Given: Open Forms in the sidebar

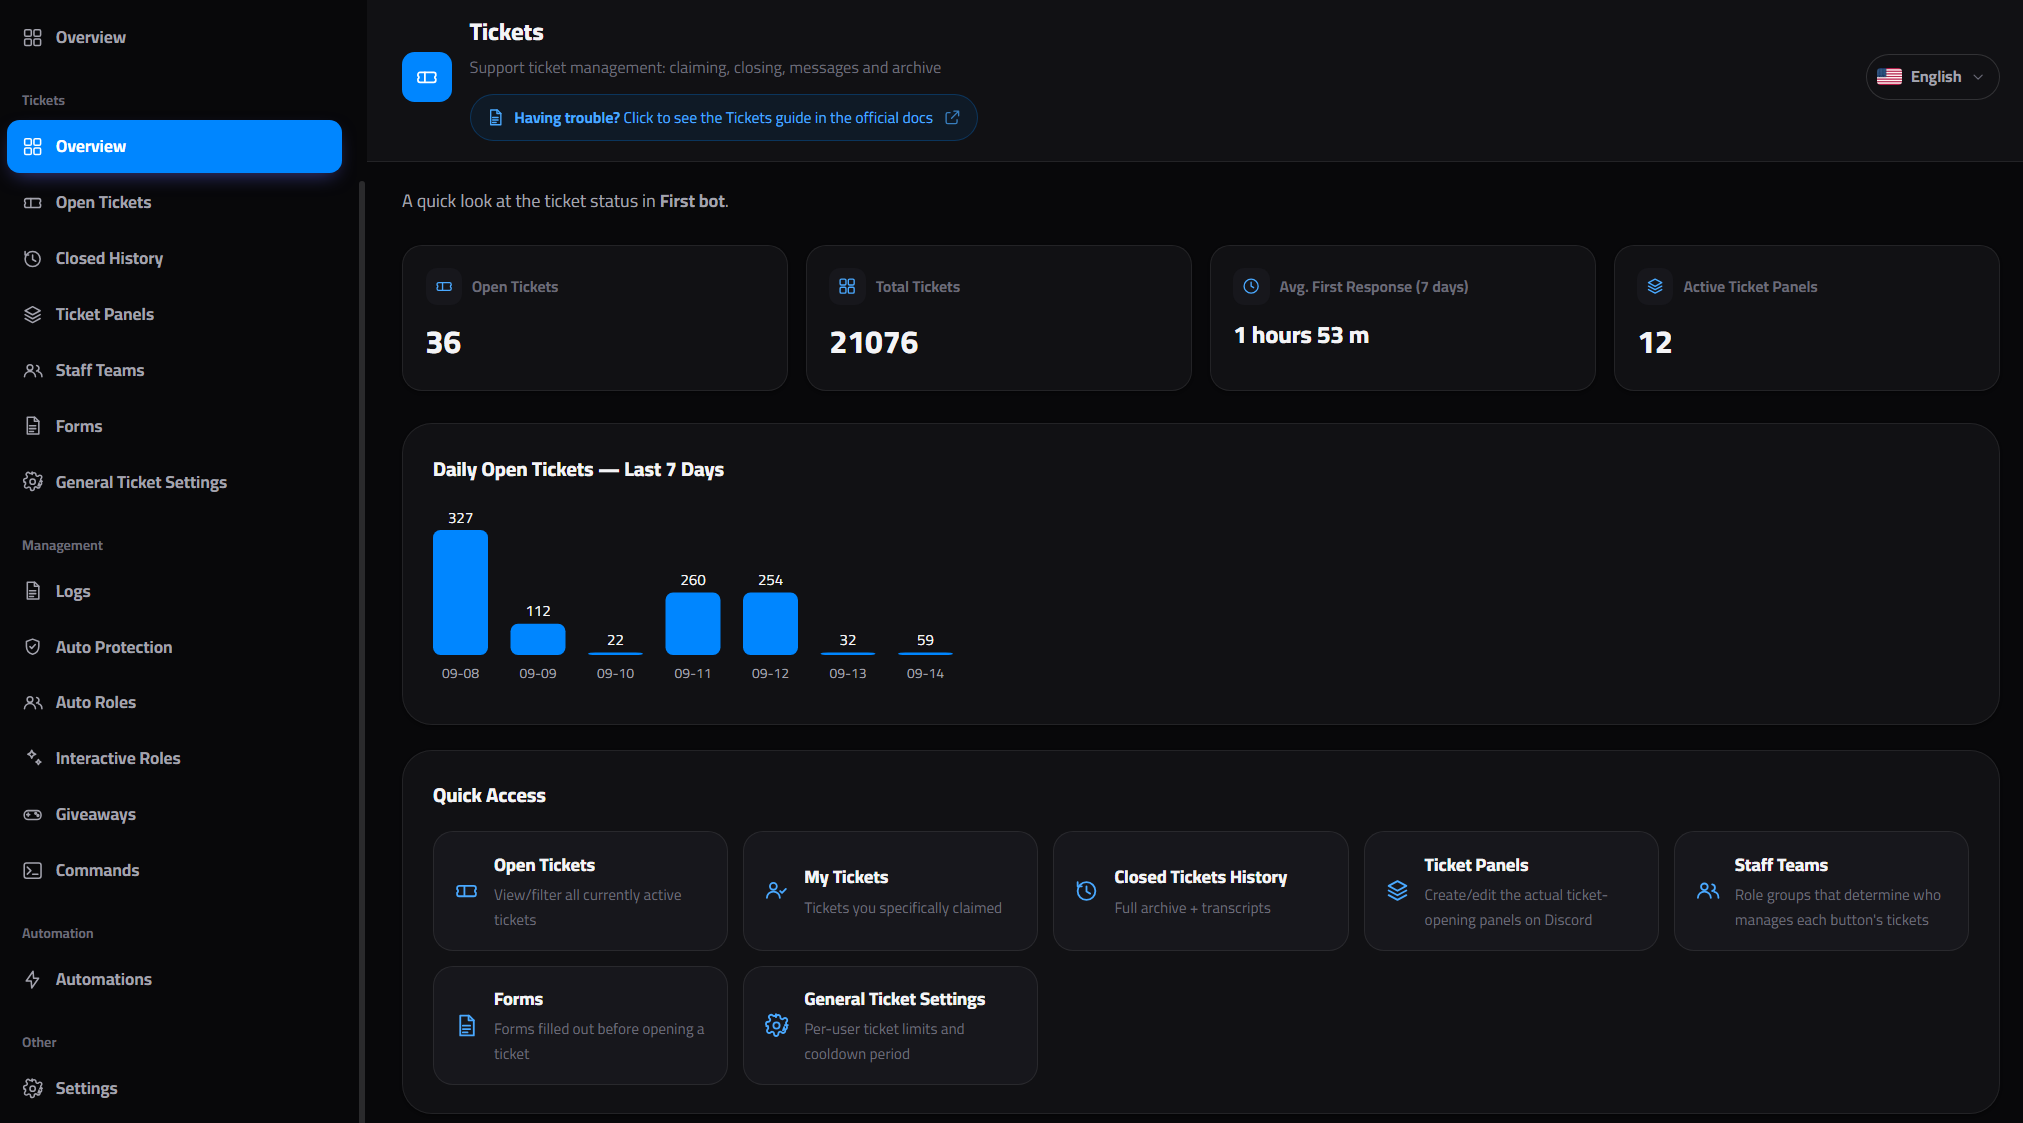Looking at the screenshot, I should pos(174,426).
